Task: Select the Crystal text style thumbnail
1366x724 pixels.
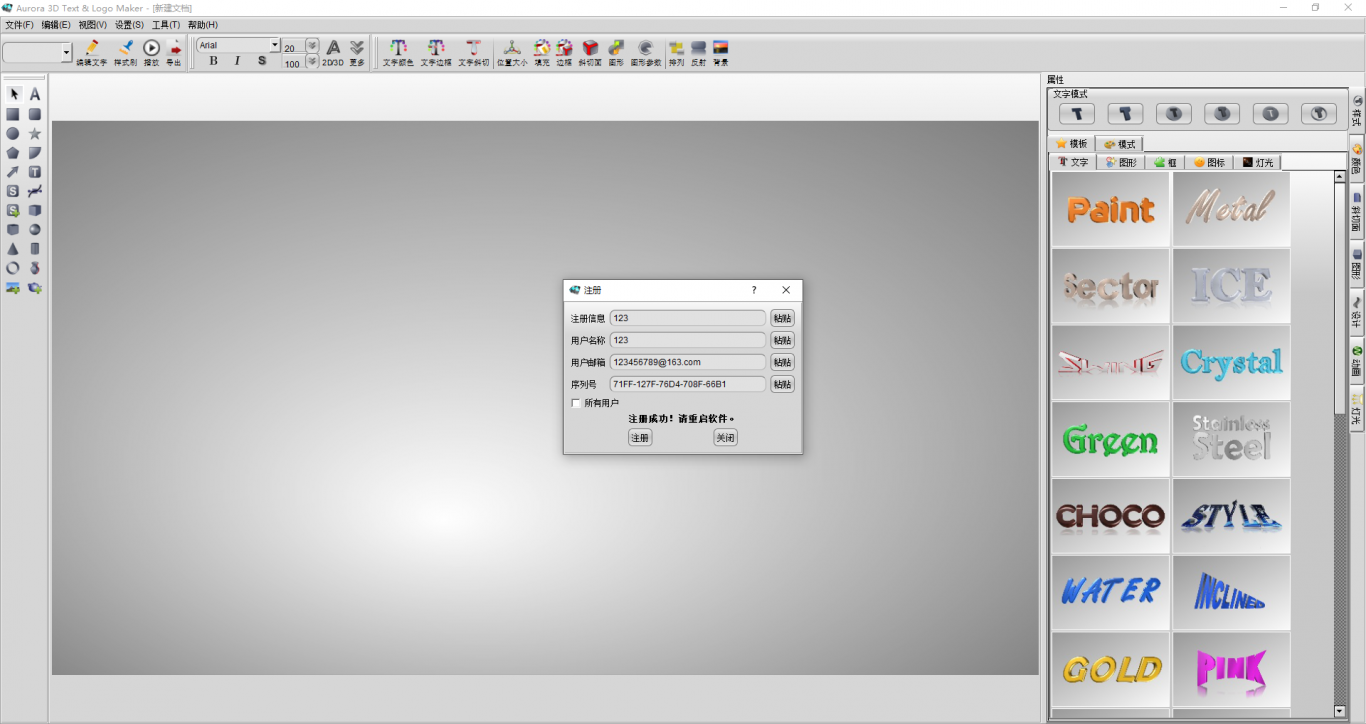Action: 1231,363
